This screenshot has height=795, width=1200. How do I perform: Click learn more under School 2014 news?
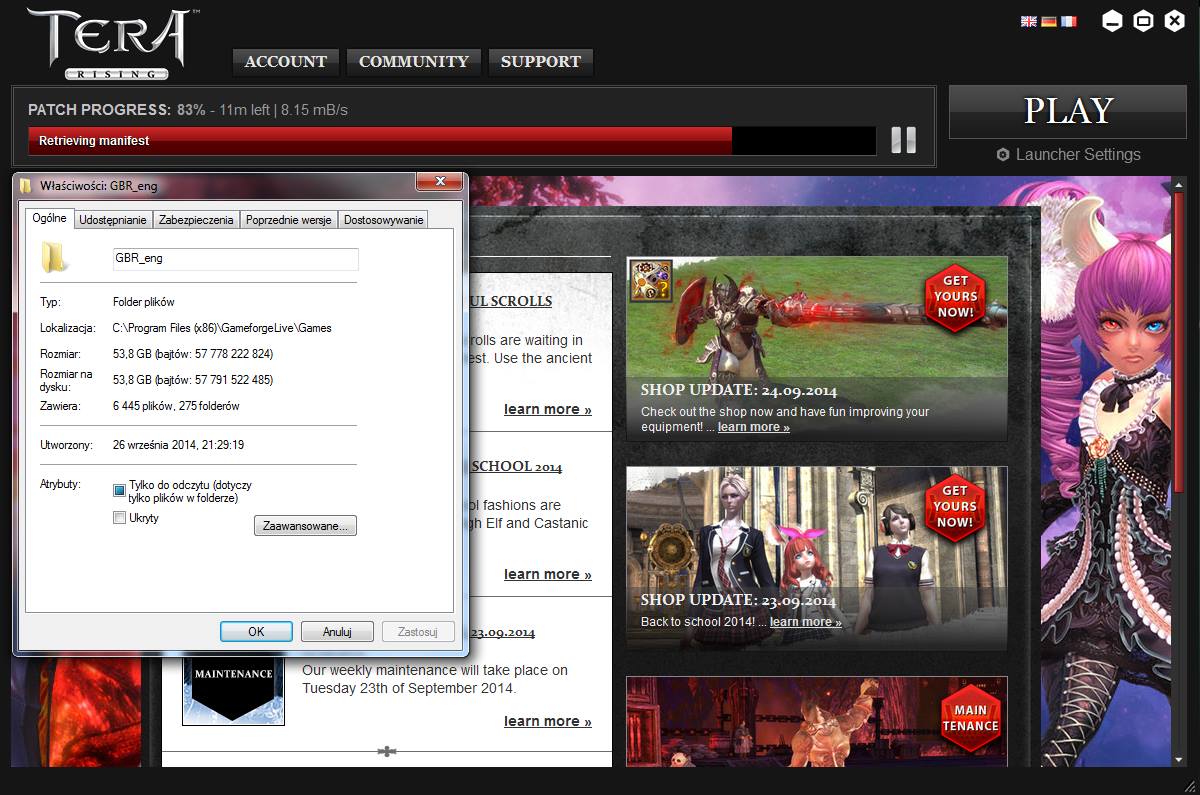[x=547, y=574]
